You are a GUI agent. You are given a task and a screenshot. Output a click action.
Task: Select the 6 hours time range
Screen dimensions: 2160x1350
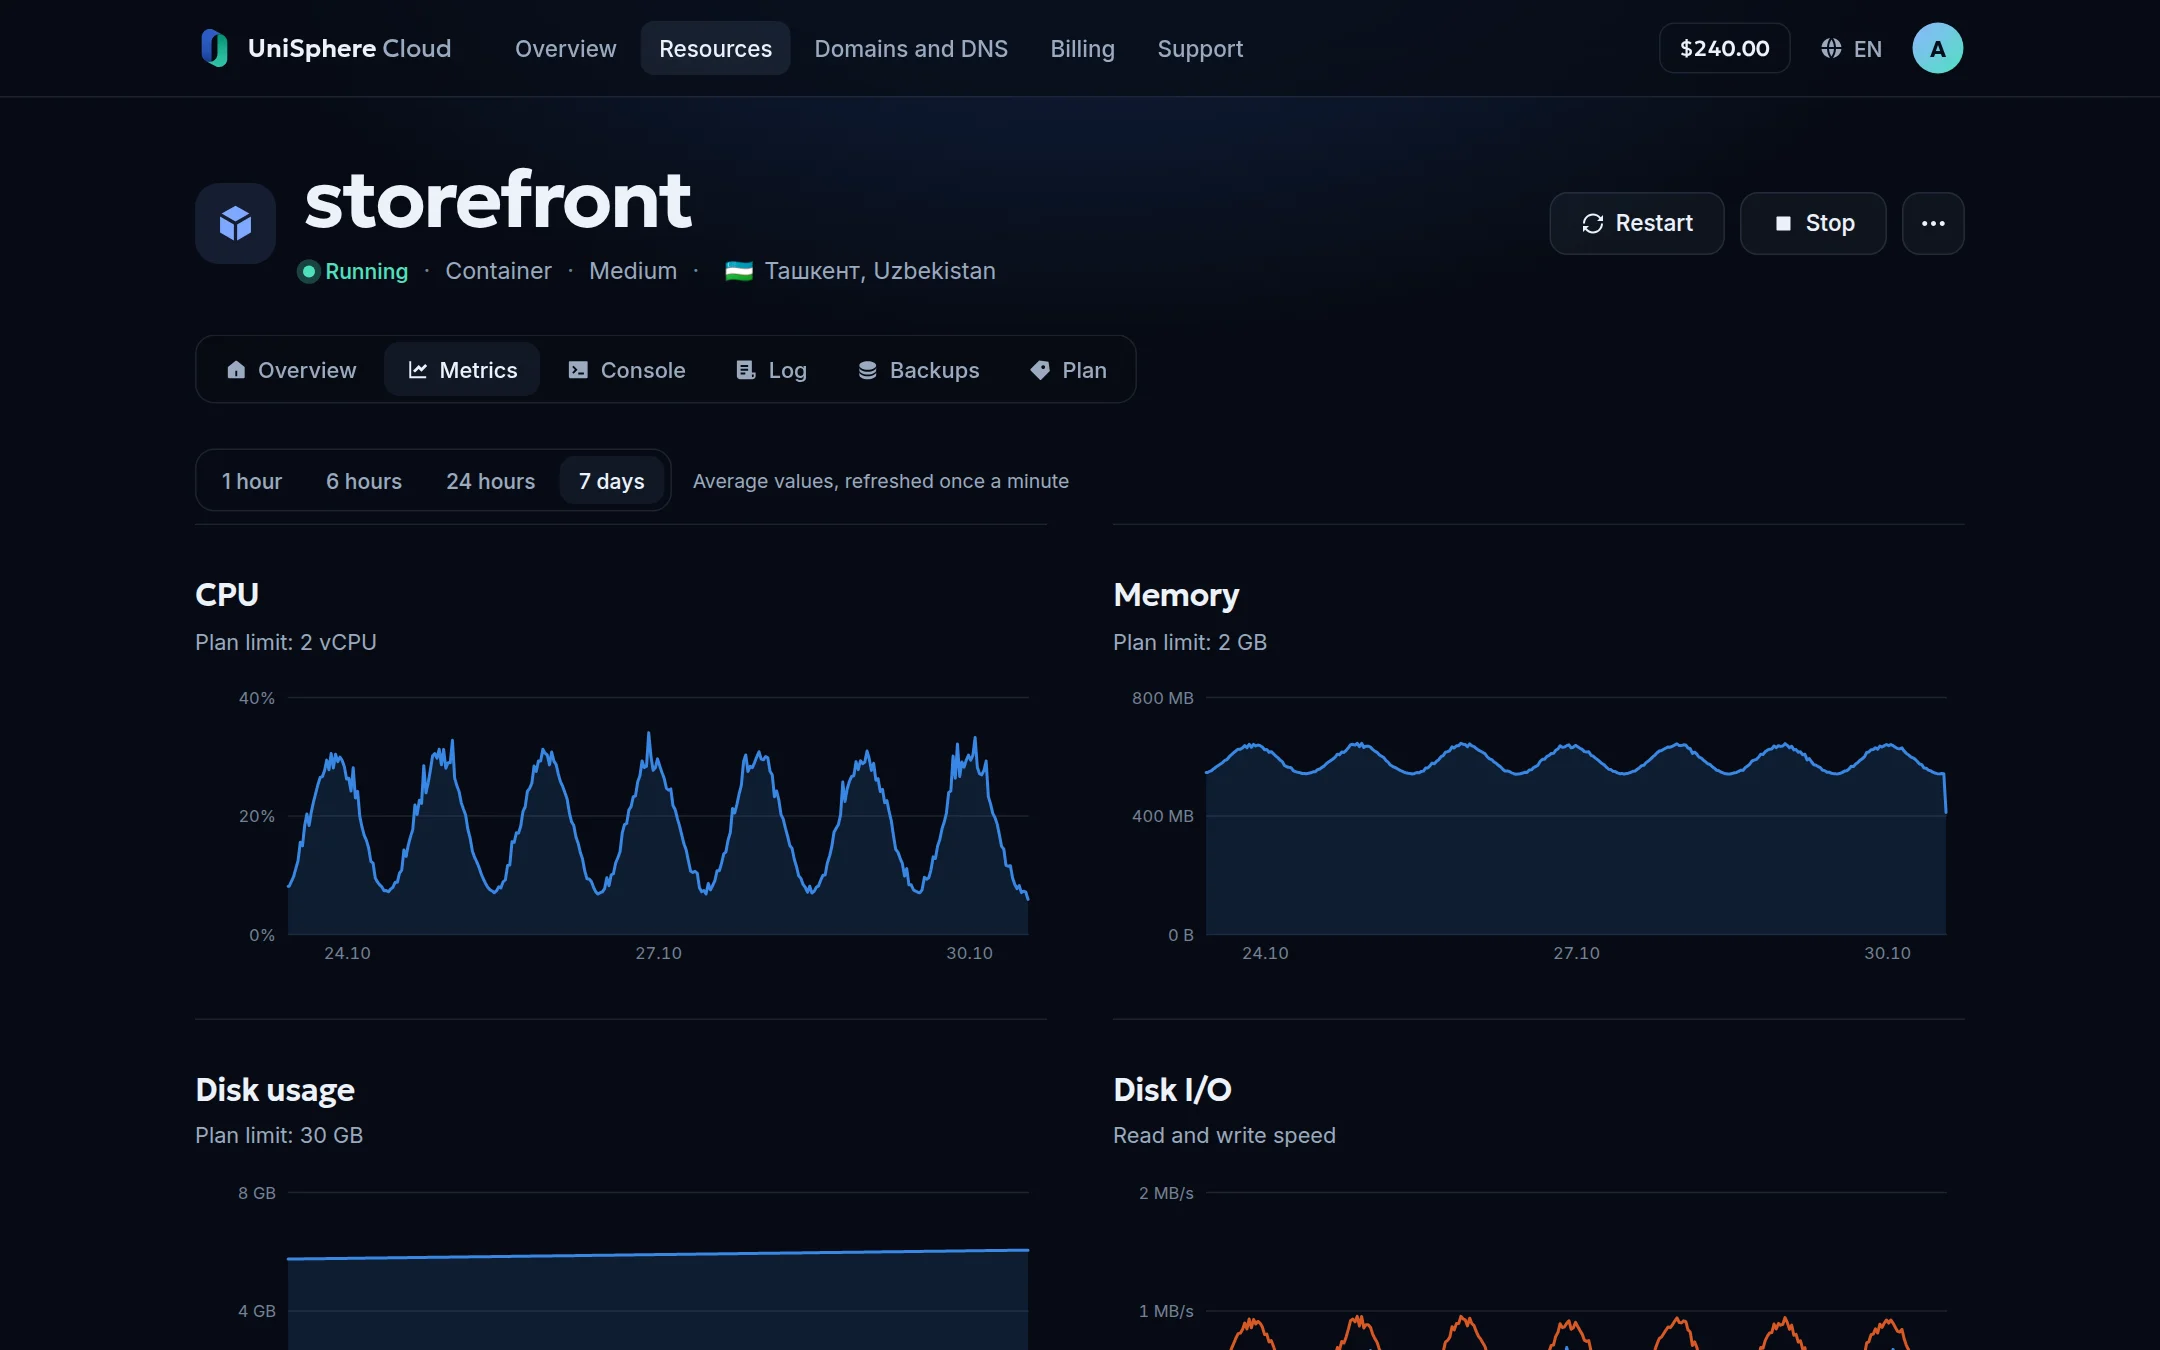[x=364, y=481]
